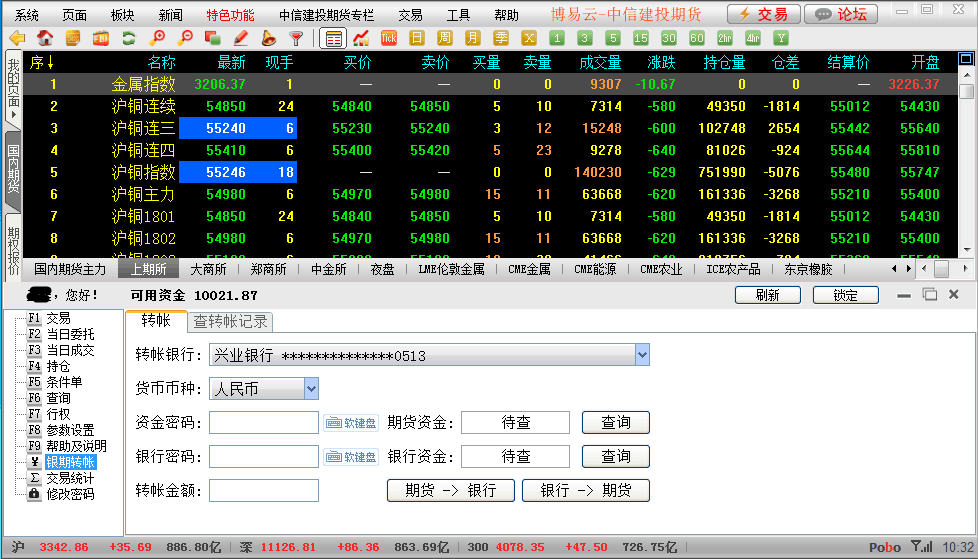Click the red pencil drawing tool icon
This screenshot has height=559, width=978.
[x=240, y=38]
